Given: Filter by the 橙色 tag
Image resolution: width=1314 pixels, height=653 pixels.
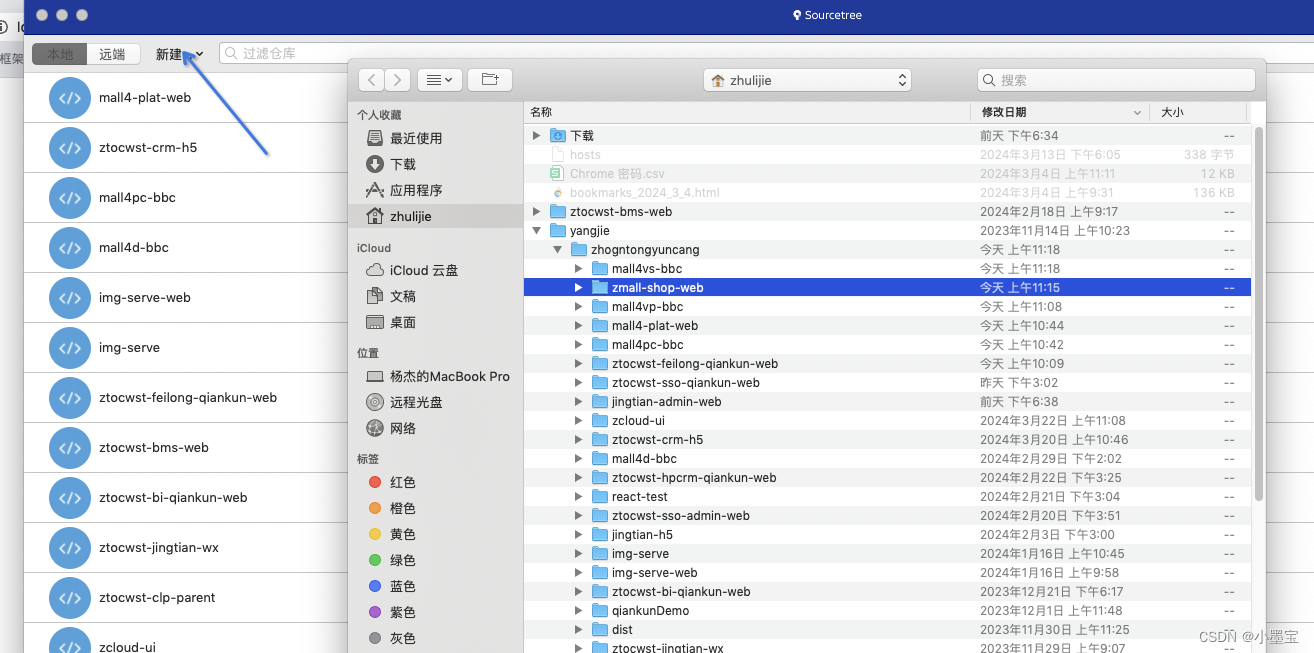Looking at the screenshot, I should [x=404, y=508].
